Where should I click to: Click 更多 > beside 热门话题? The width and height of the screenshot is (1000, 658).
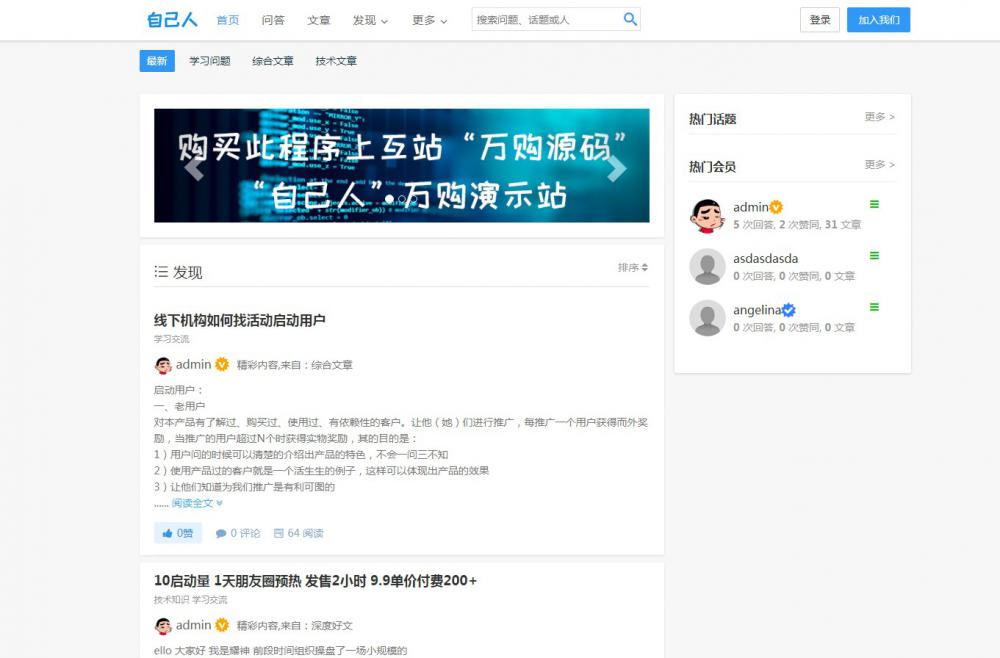coord(879,117)
